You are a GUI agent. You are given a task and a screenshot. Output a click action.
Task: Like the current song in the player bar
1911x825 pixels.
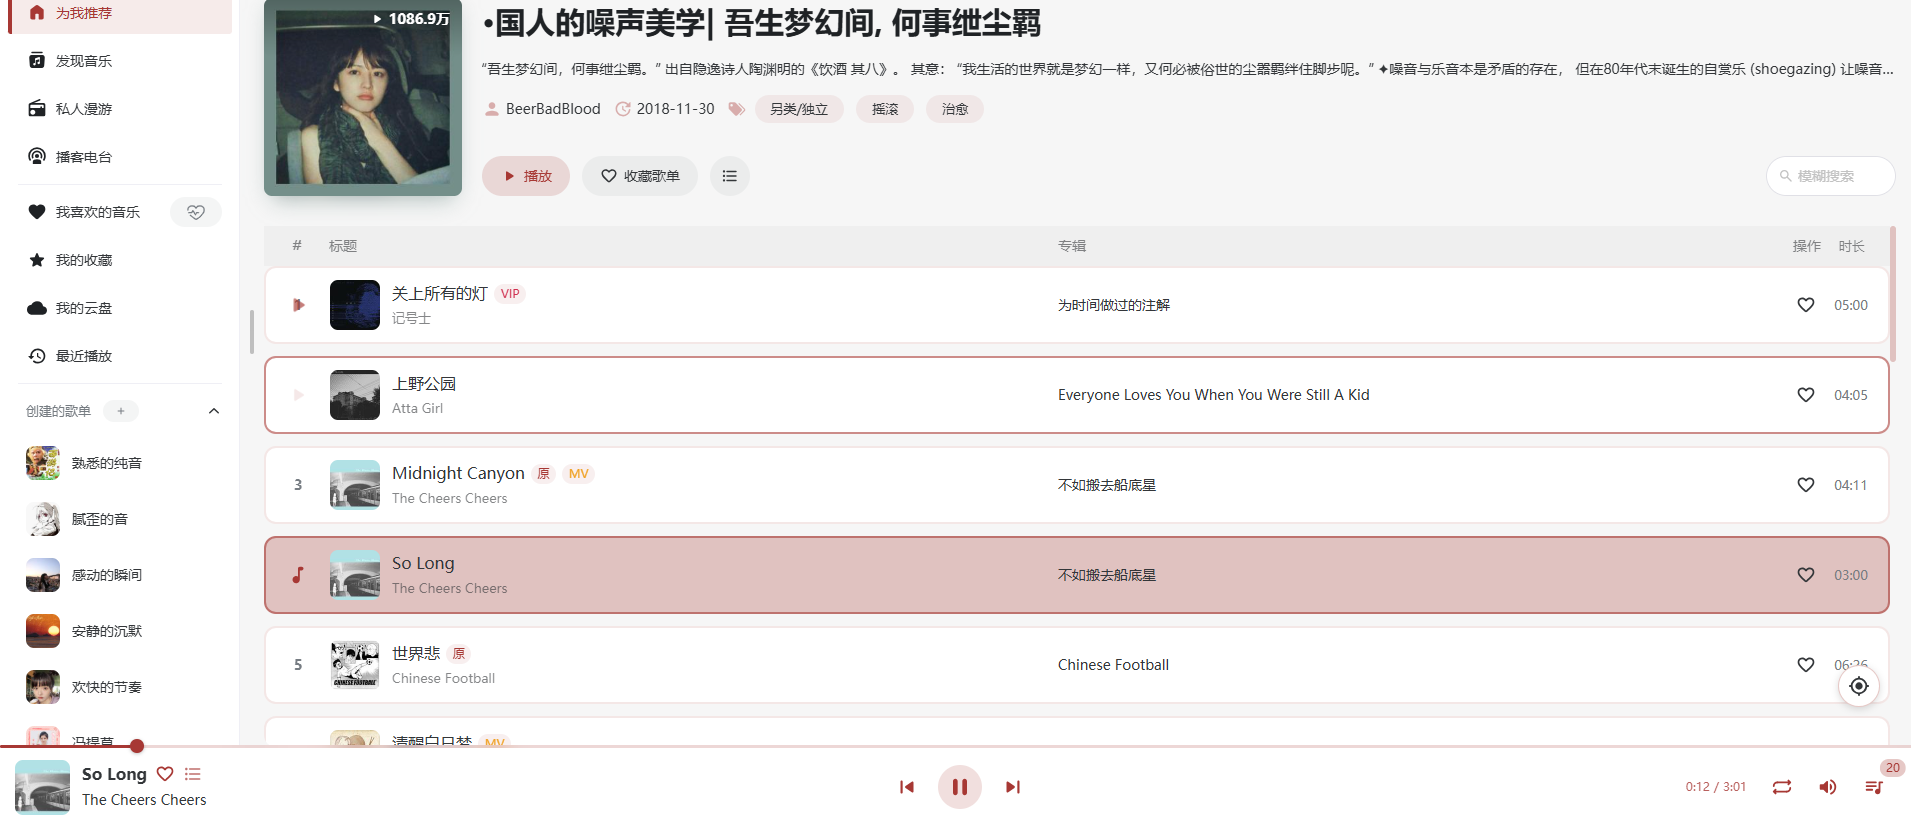click(x=165, y=774)
